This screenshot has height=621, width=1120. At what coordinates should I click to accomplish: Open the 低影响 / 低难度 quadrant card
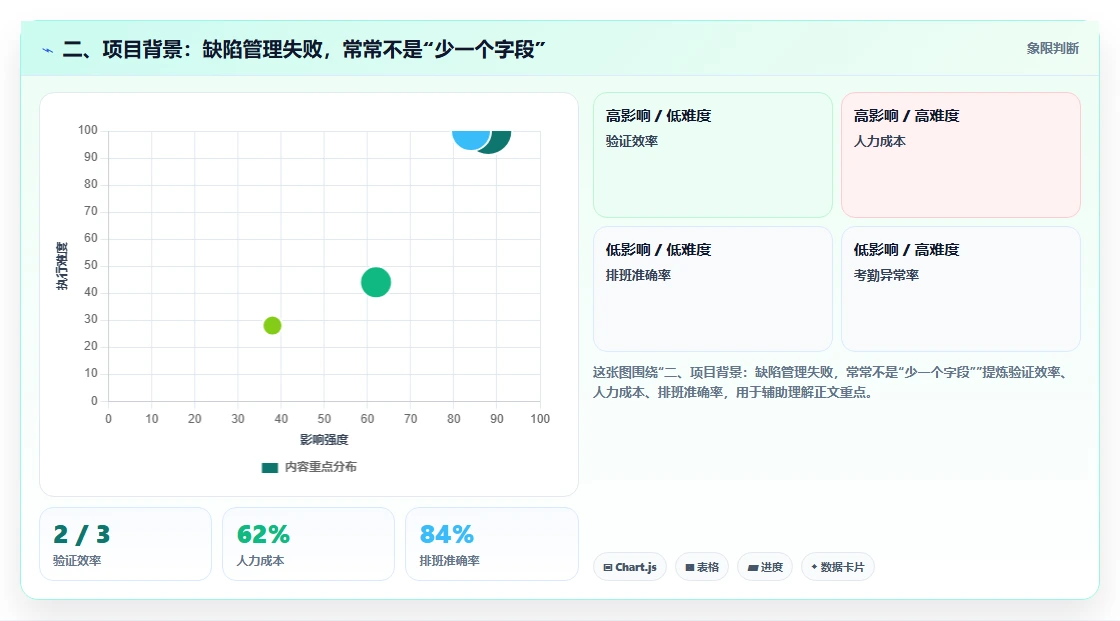tap(713, 289)
